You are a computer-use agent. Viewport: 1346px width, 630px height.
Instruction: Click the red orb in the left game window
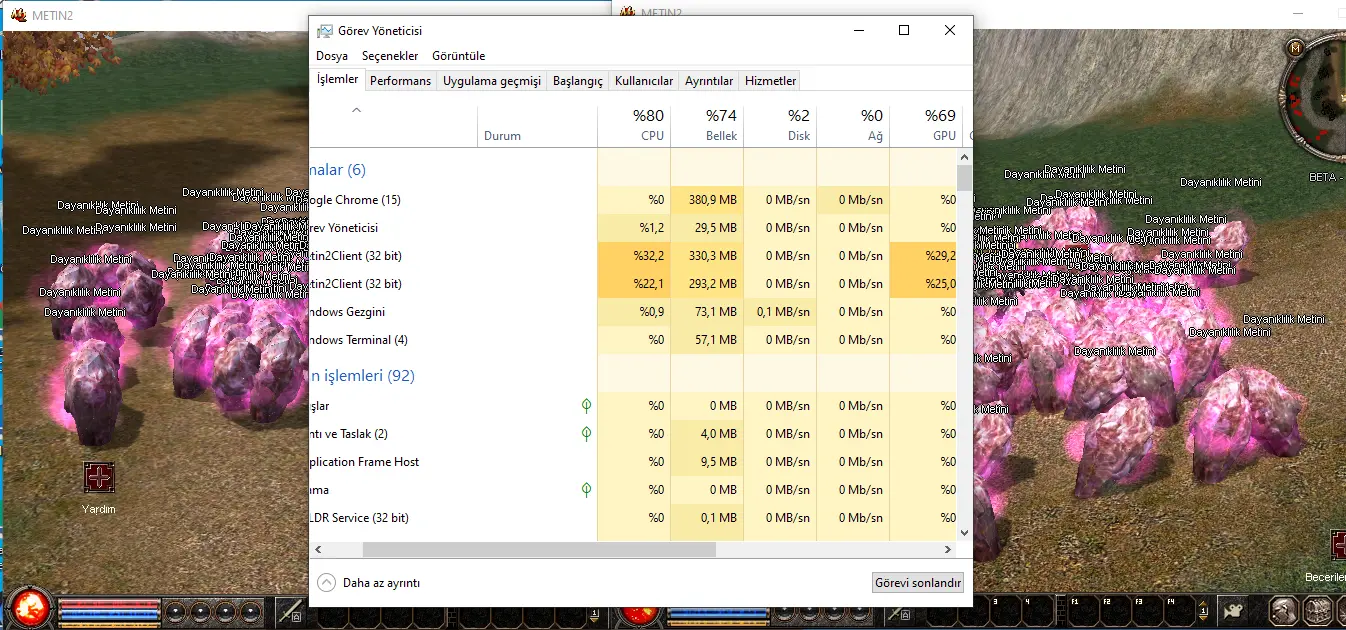click(29, 608)
